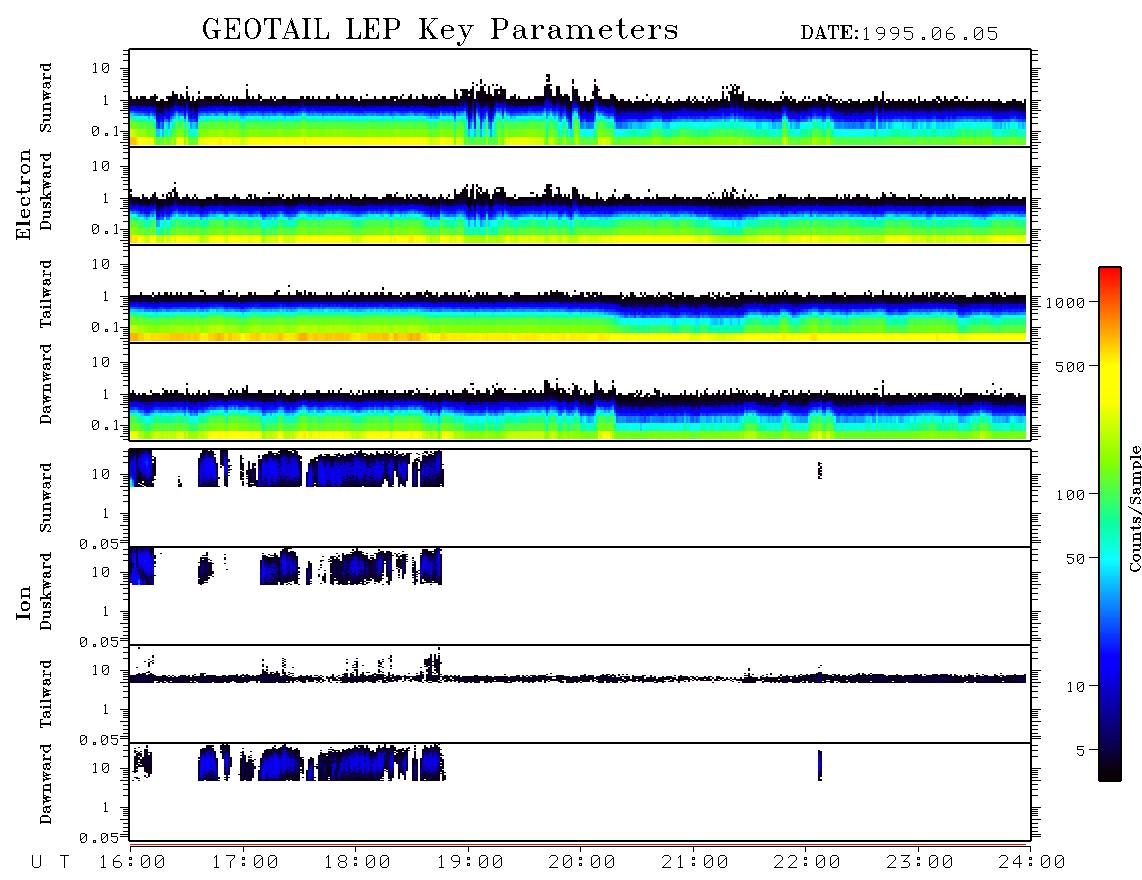Click the "1" tick of Ion Tailward panel
The width and height of the screenshot is (1142, 880).
(106, 709)
